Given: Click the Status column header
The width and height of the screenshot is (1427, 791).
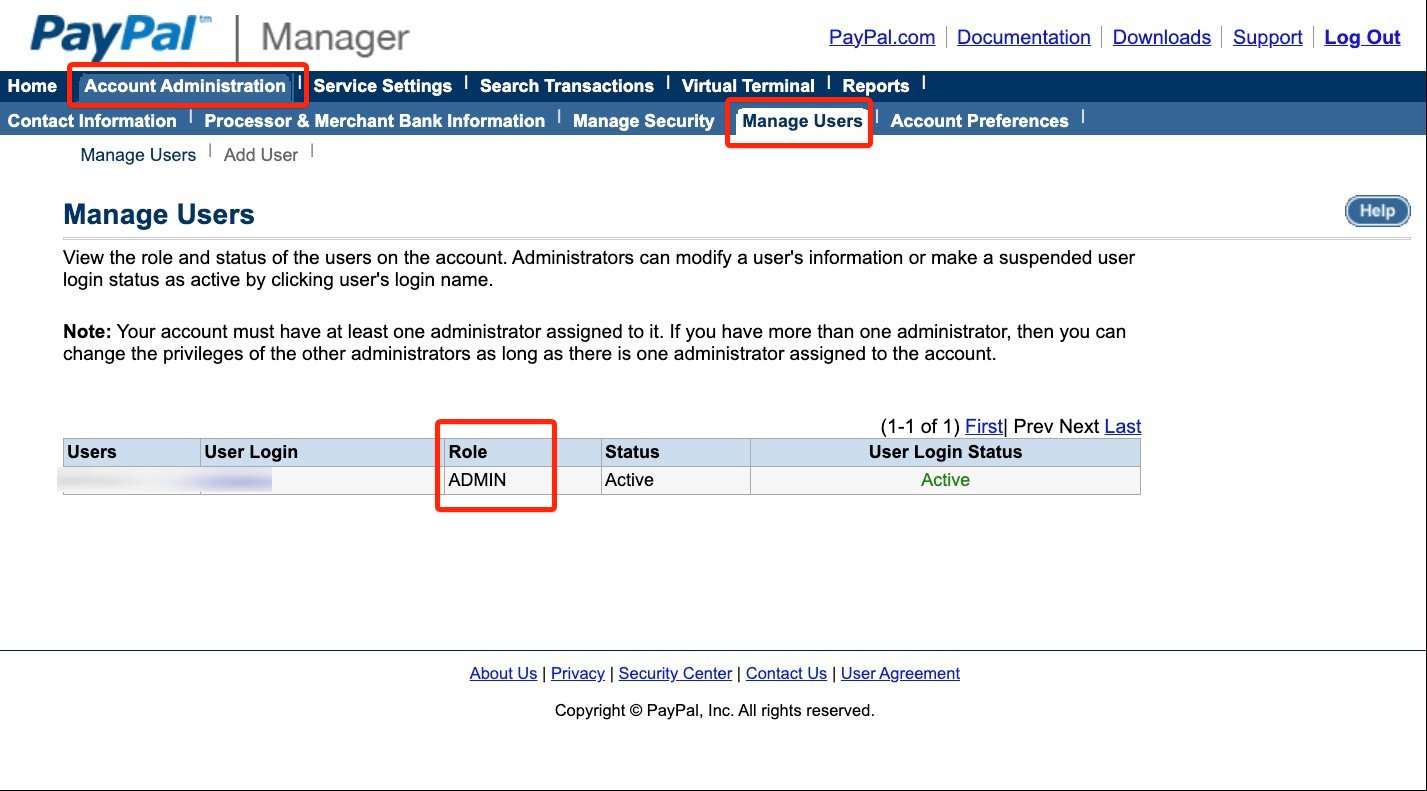Looking at the screenshot, I should point(676,452).
